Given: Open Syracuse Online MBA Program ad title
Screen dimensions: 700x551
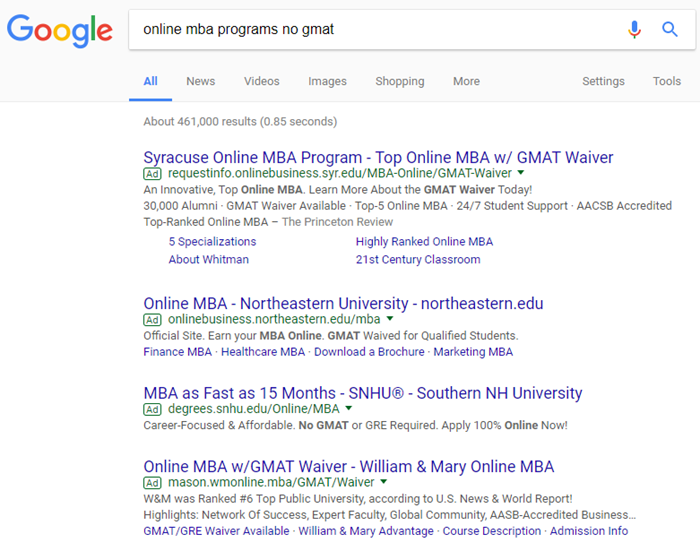Looking at the screenshot, I should pyautogui.click(x=378, y=158).
